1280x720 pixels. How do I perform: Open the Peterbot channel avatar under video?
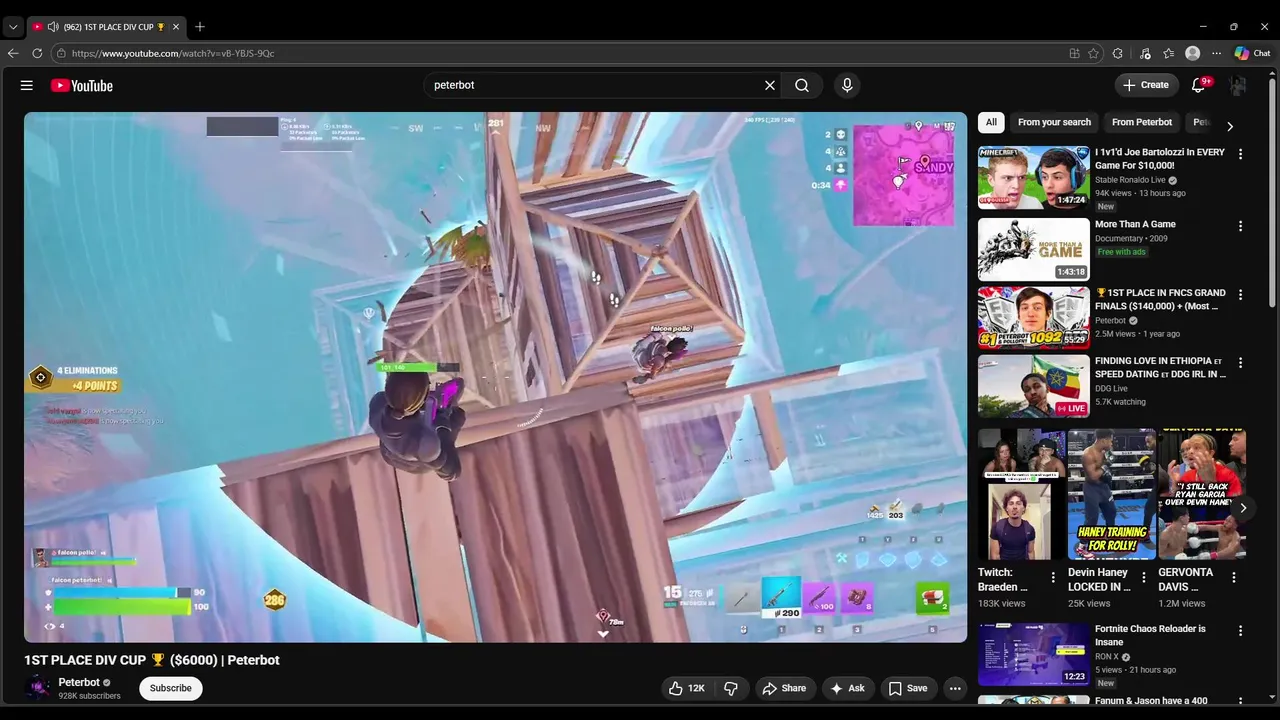coord(38,688)
